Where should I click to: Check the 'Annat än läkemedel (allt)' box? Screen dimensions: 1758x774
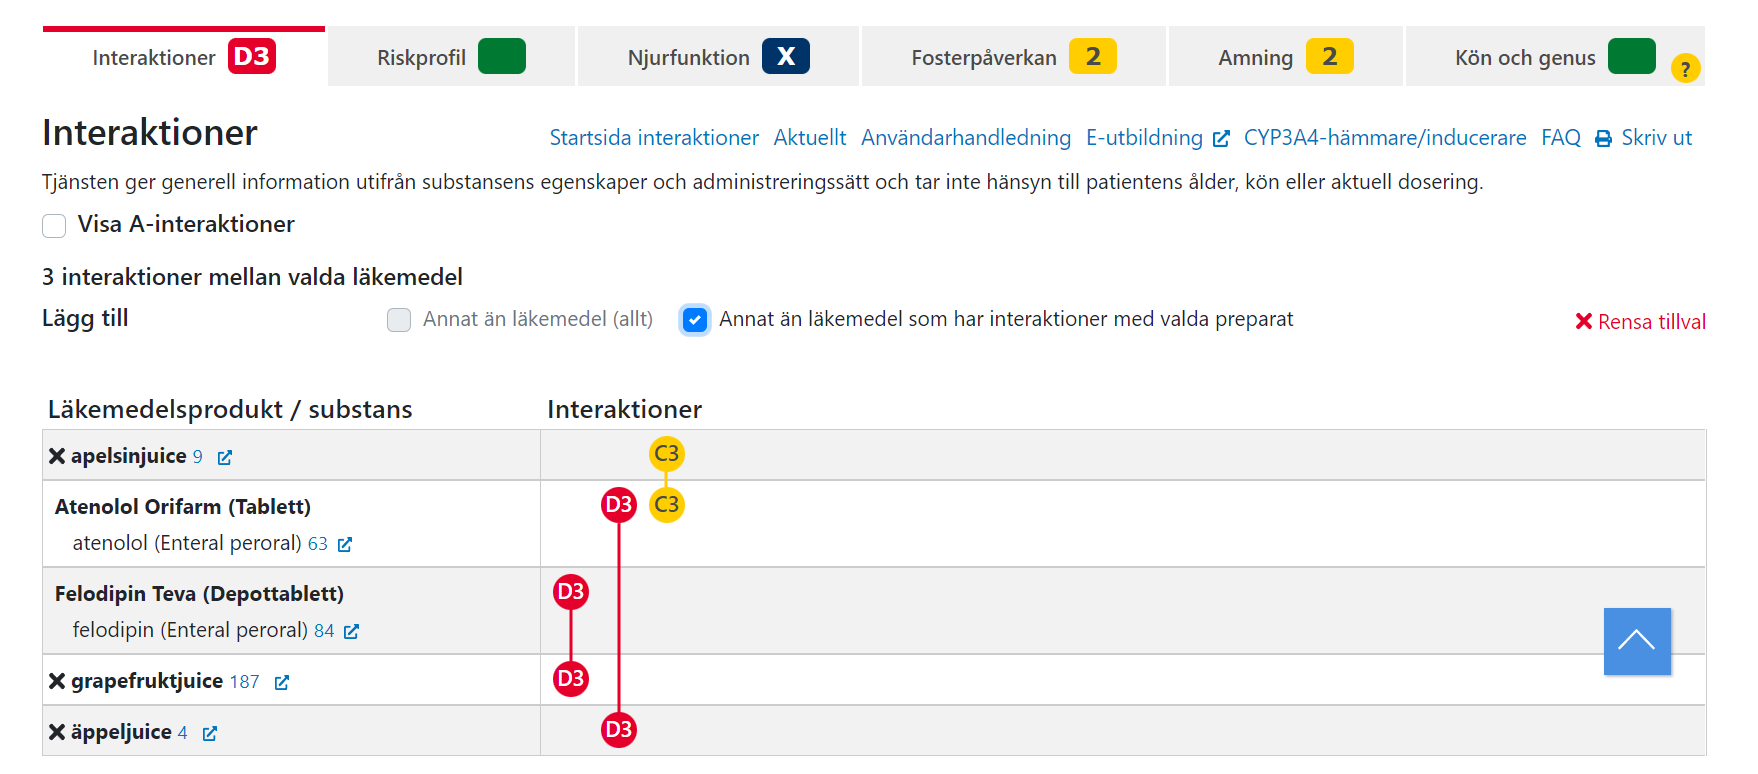click(x=399, y=320)
